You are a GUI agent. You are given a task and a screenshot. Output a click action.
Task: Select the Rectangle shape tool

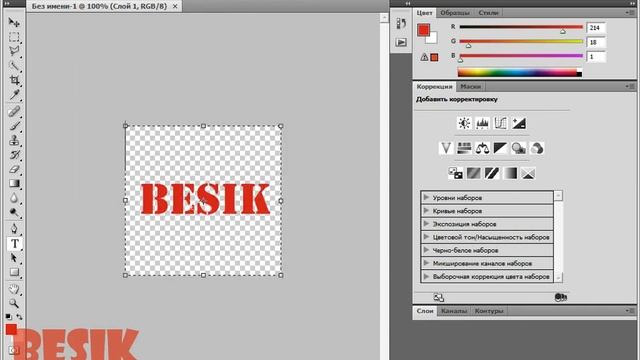click(14, 272)
